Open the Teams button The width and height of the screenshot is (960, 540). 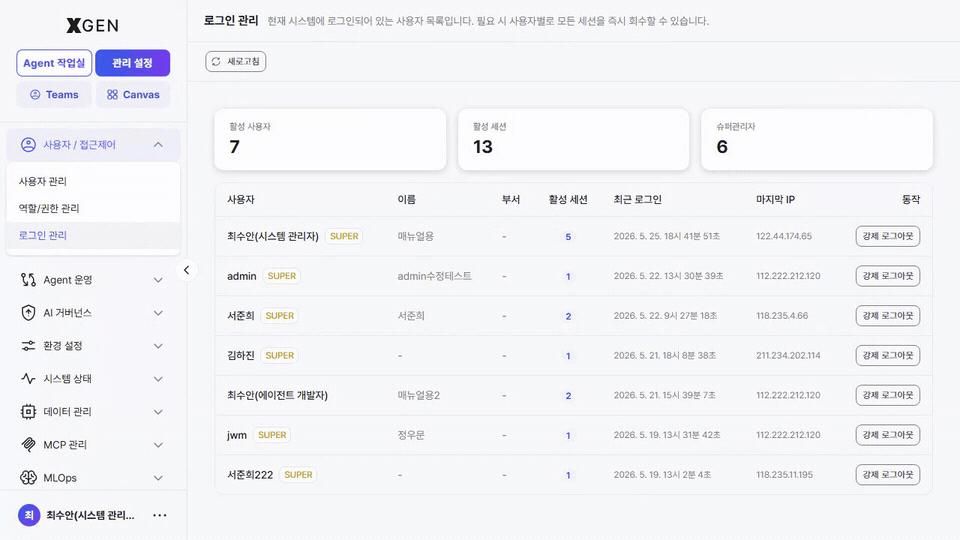(54, 94)
